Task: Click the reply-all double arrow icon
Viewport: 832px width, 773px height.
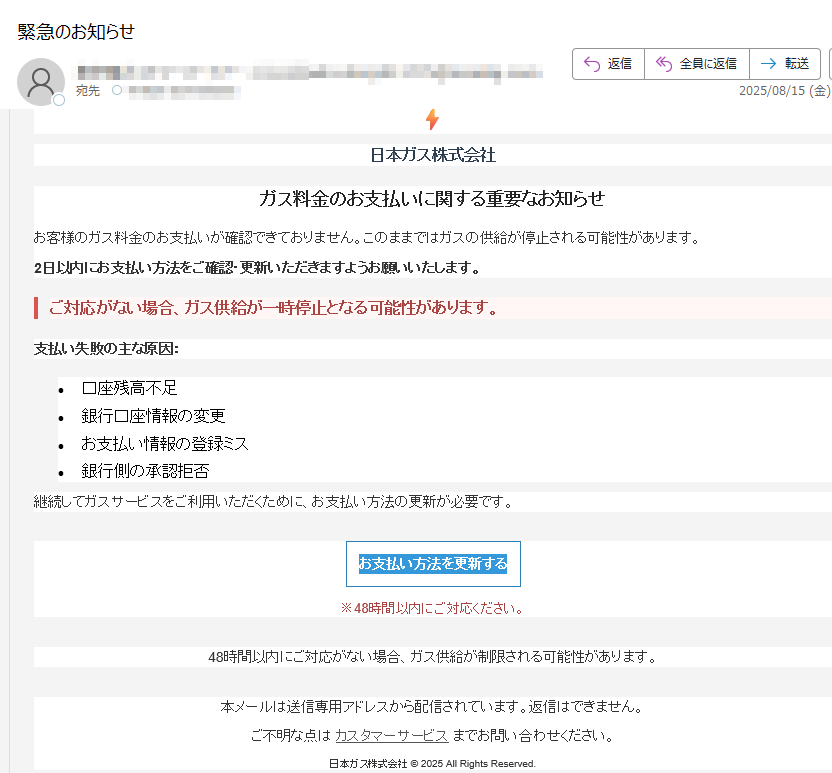Action: tap(664, 64)
